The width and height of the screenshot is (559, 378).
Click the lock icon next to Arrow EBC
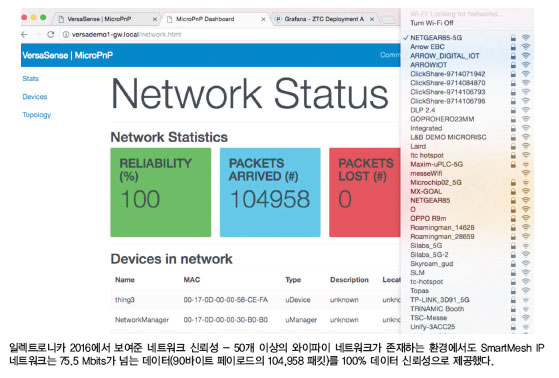click(x=513, y=47)
